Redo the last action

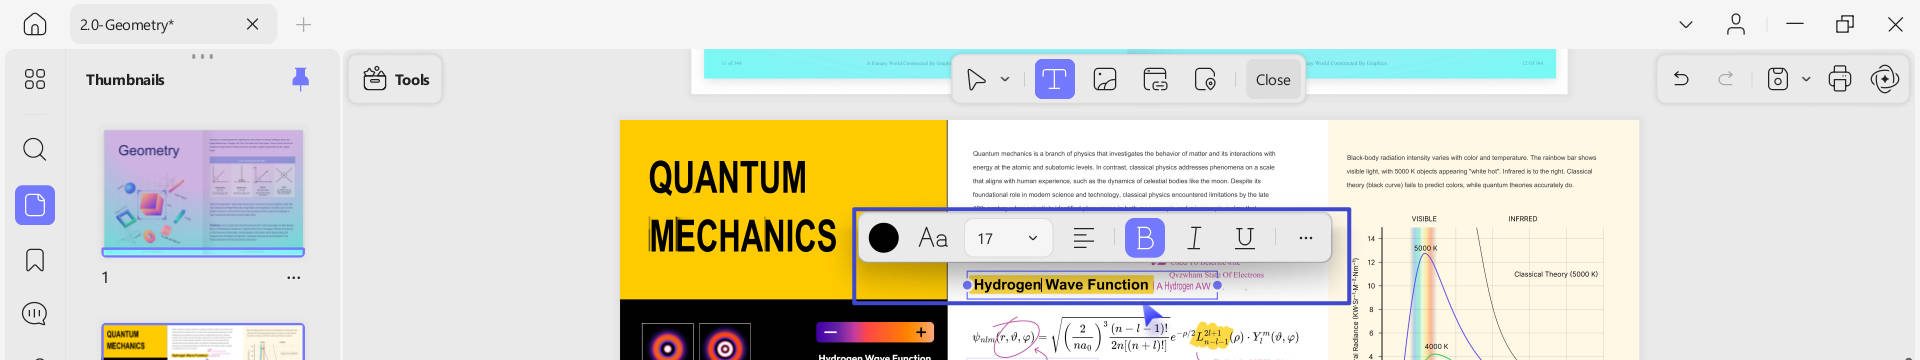1726,79
